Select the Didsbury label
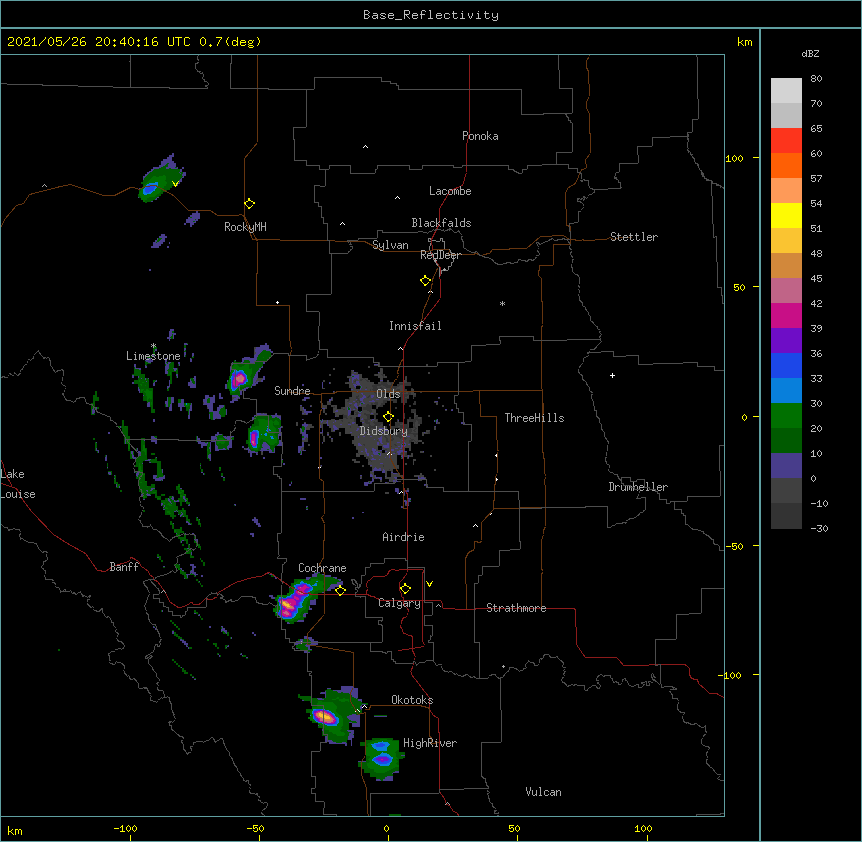 point(384,431)
